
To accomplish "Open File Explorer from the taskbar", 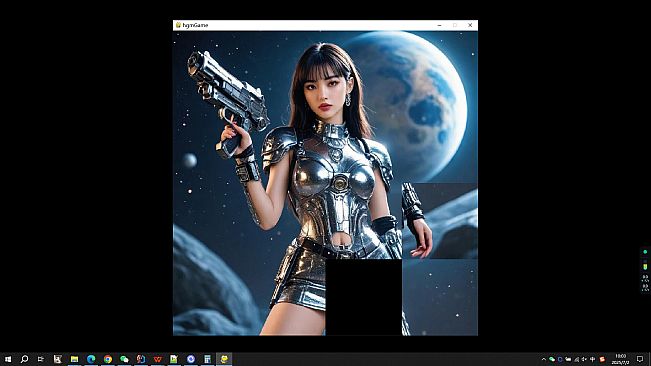I will (74, 359).
